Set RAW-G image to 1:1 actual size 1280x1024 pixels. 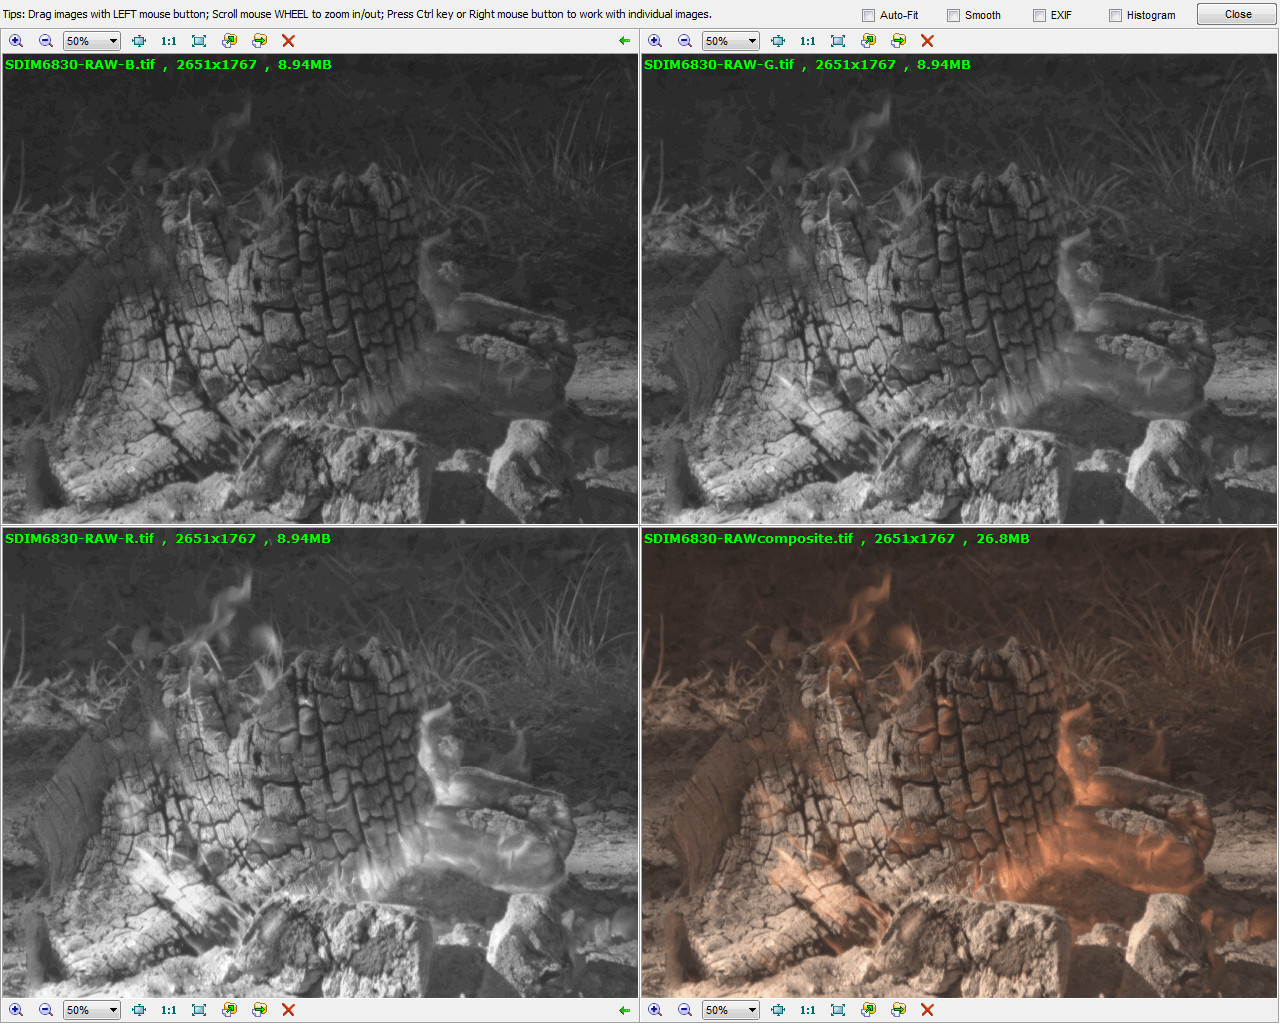[x=808, y=41]
